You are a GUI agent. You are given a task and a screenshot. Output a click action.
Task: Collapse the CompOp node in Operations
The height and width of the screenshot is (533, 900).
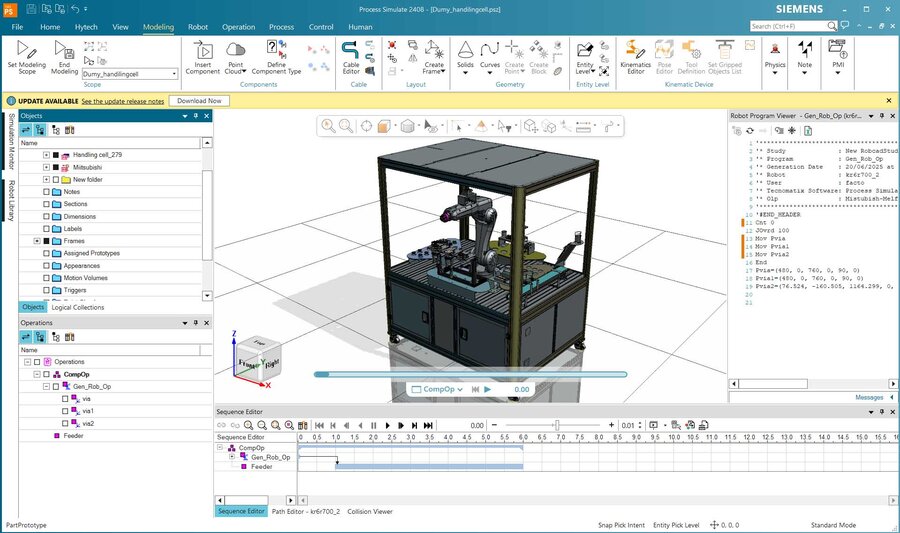coord(37,374)
